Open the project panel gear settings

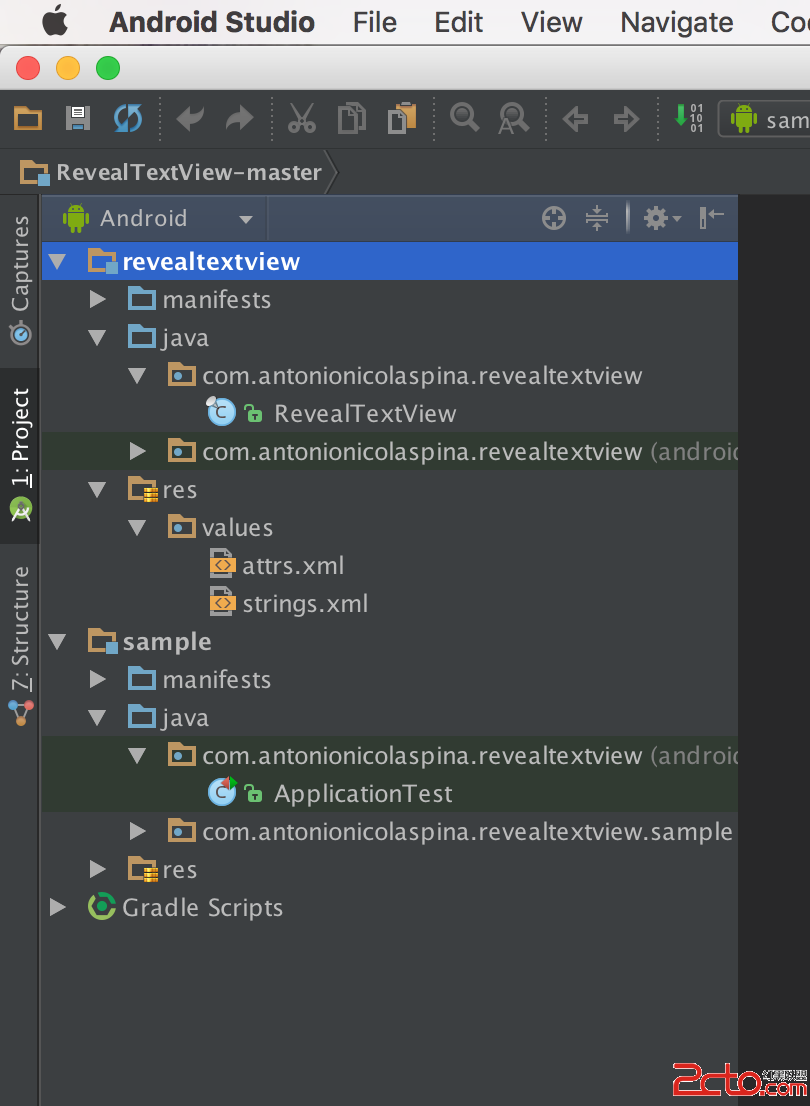coord(662,218)
